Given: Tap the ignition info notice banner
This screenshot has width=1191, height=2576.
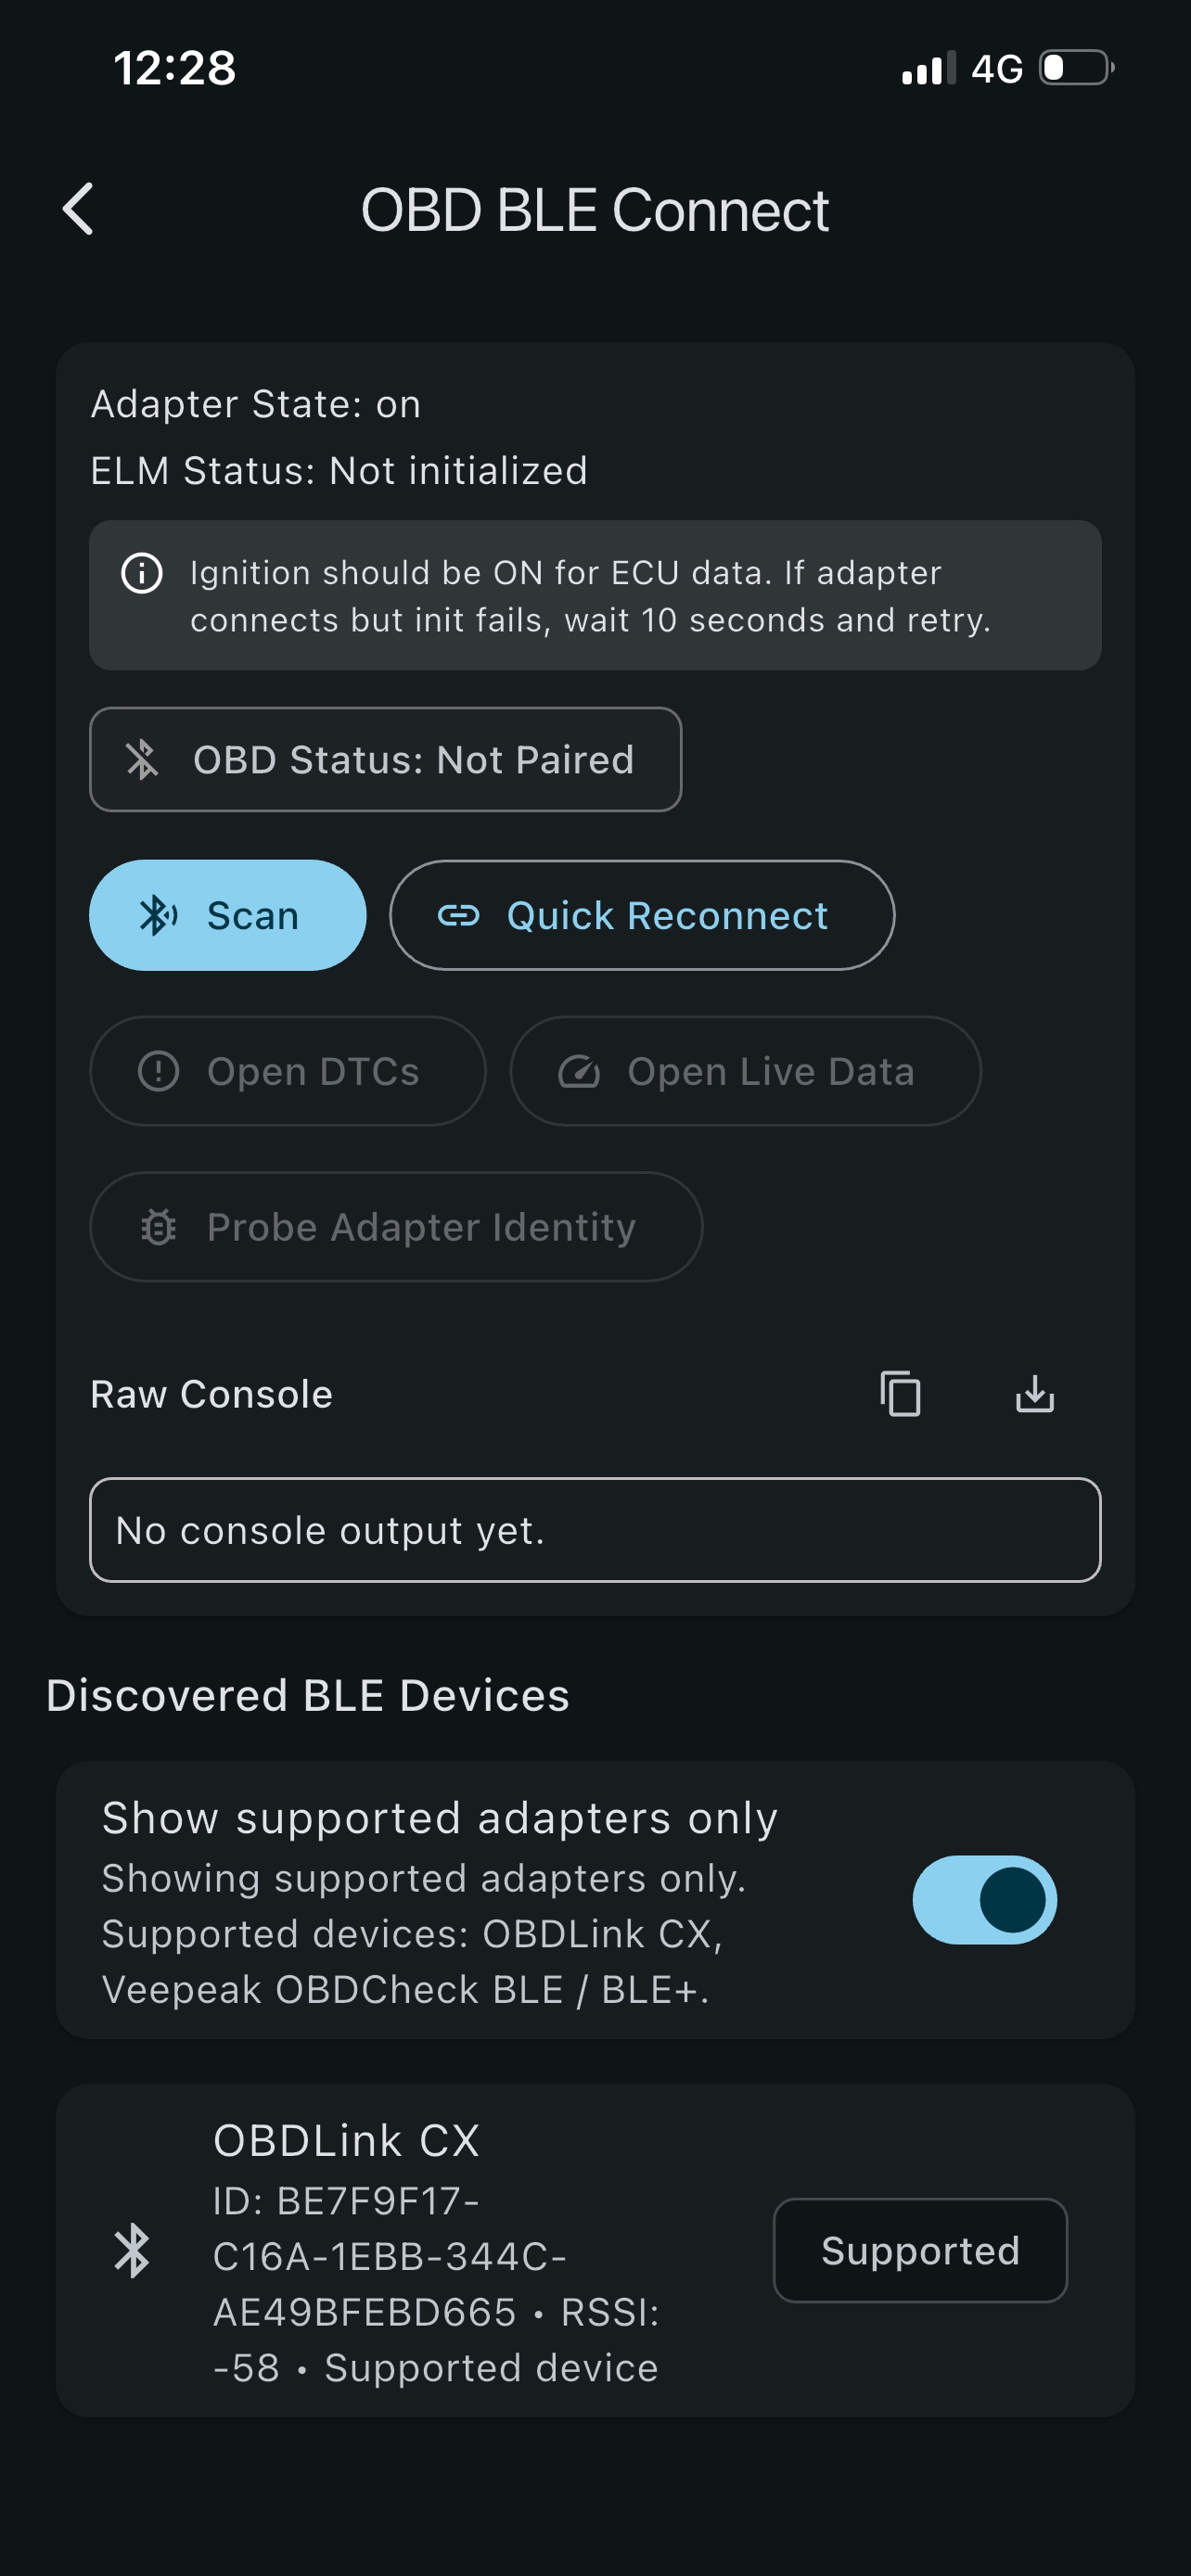Looking at the screenshot, I should 595,595.
